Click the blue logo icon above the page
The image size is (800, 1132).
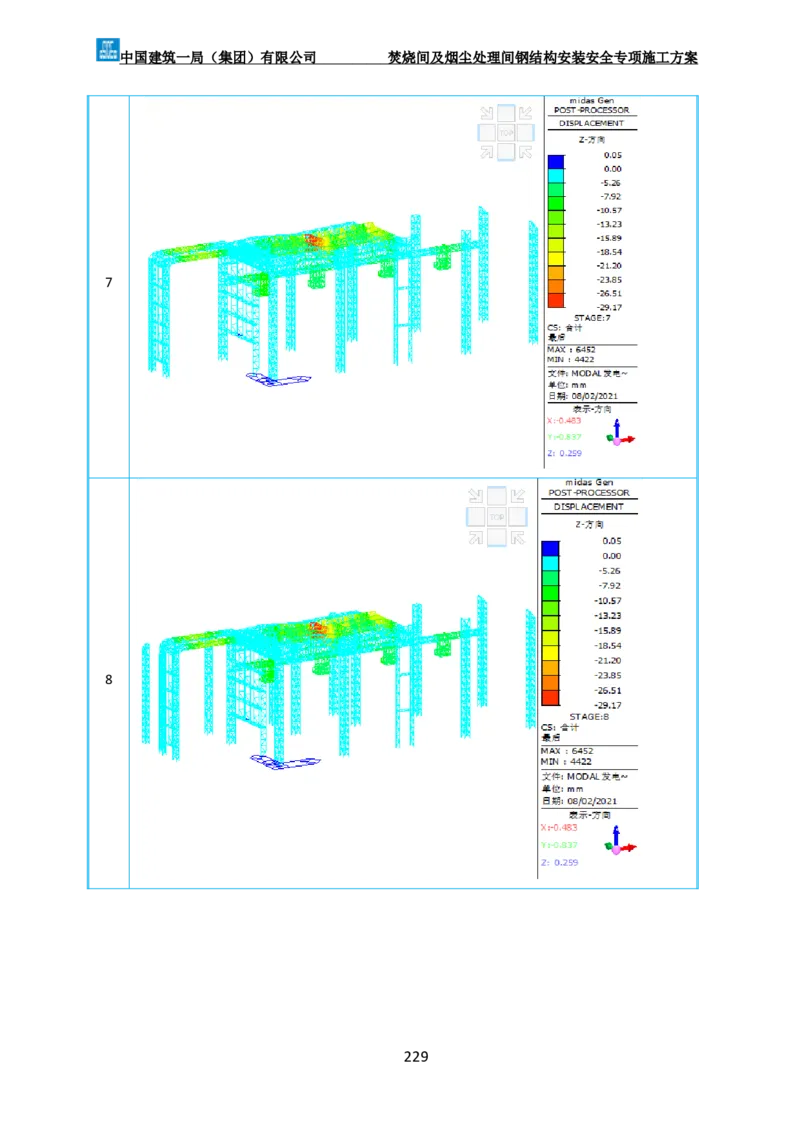pos(106,48)
